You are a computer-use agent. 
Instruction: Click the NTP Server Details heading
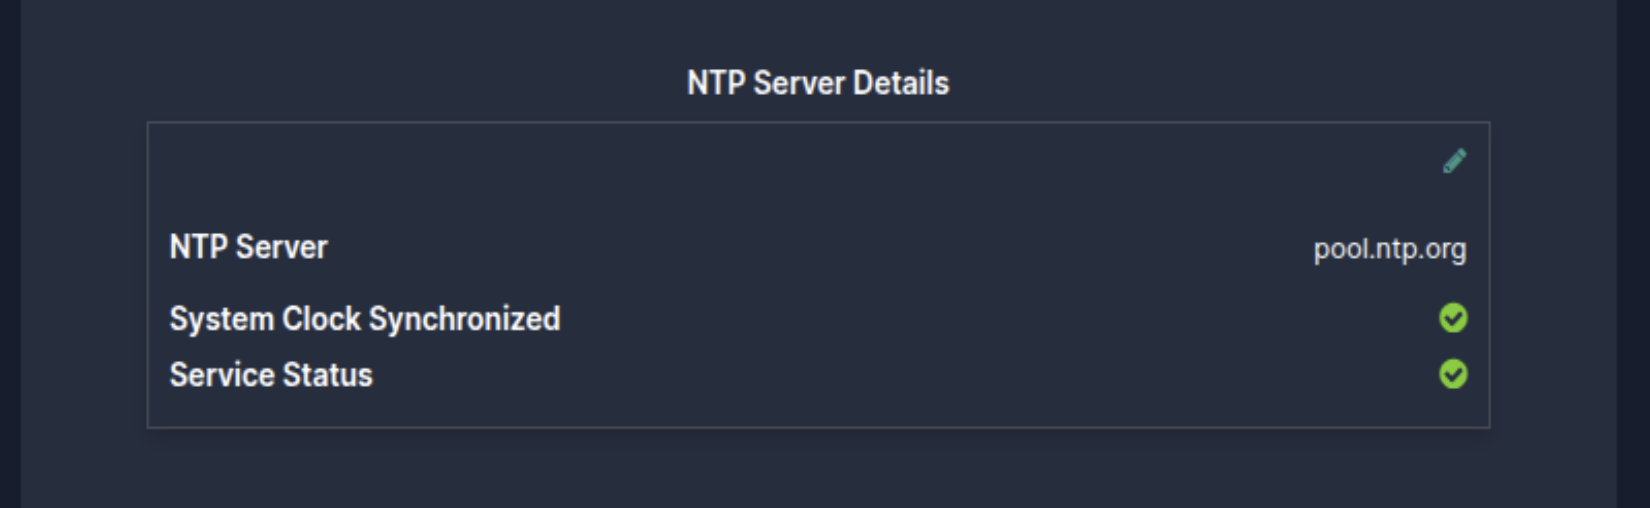point(818,83)
